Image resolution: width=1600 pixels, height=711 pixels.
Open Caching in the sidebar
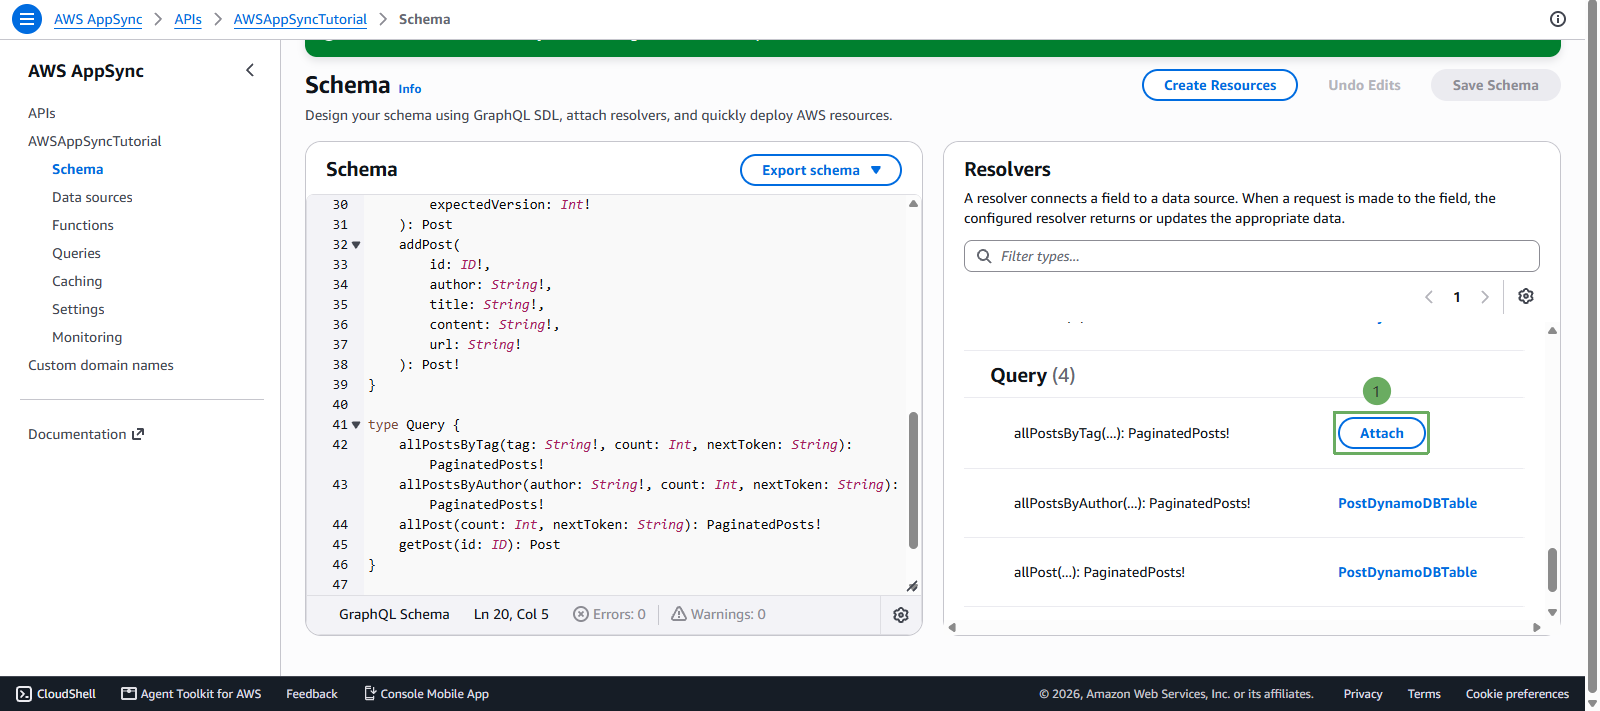(77, 281)
